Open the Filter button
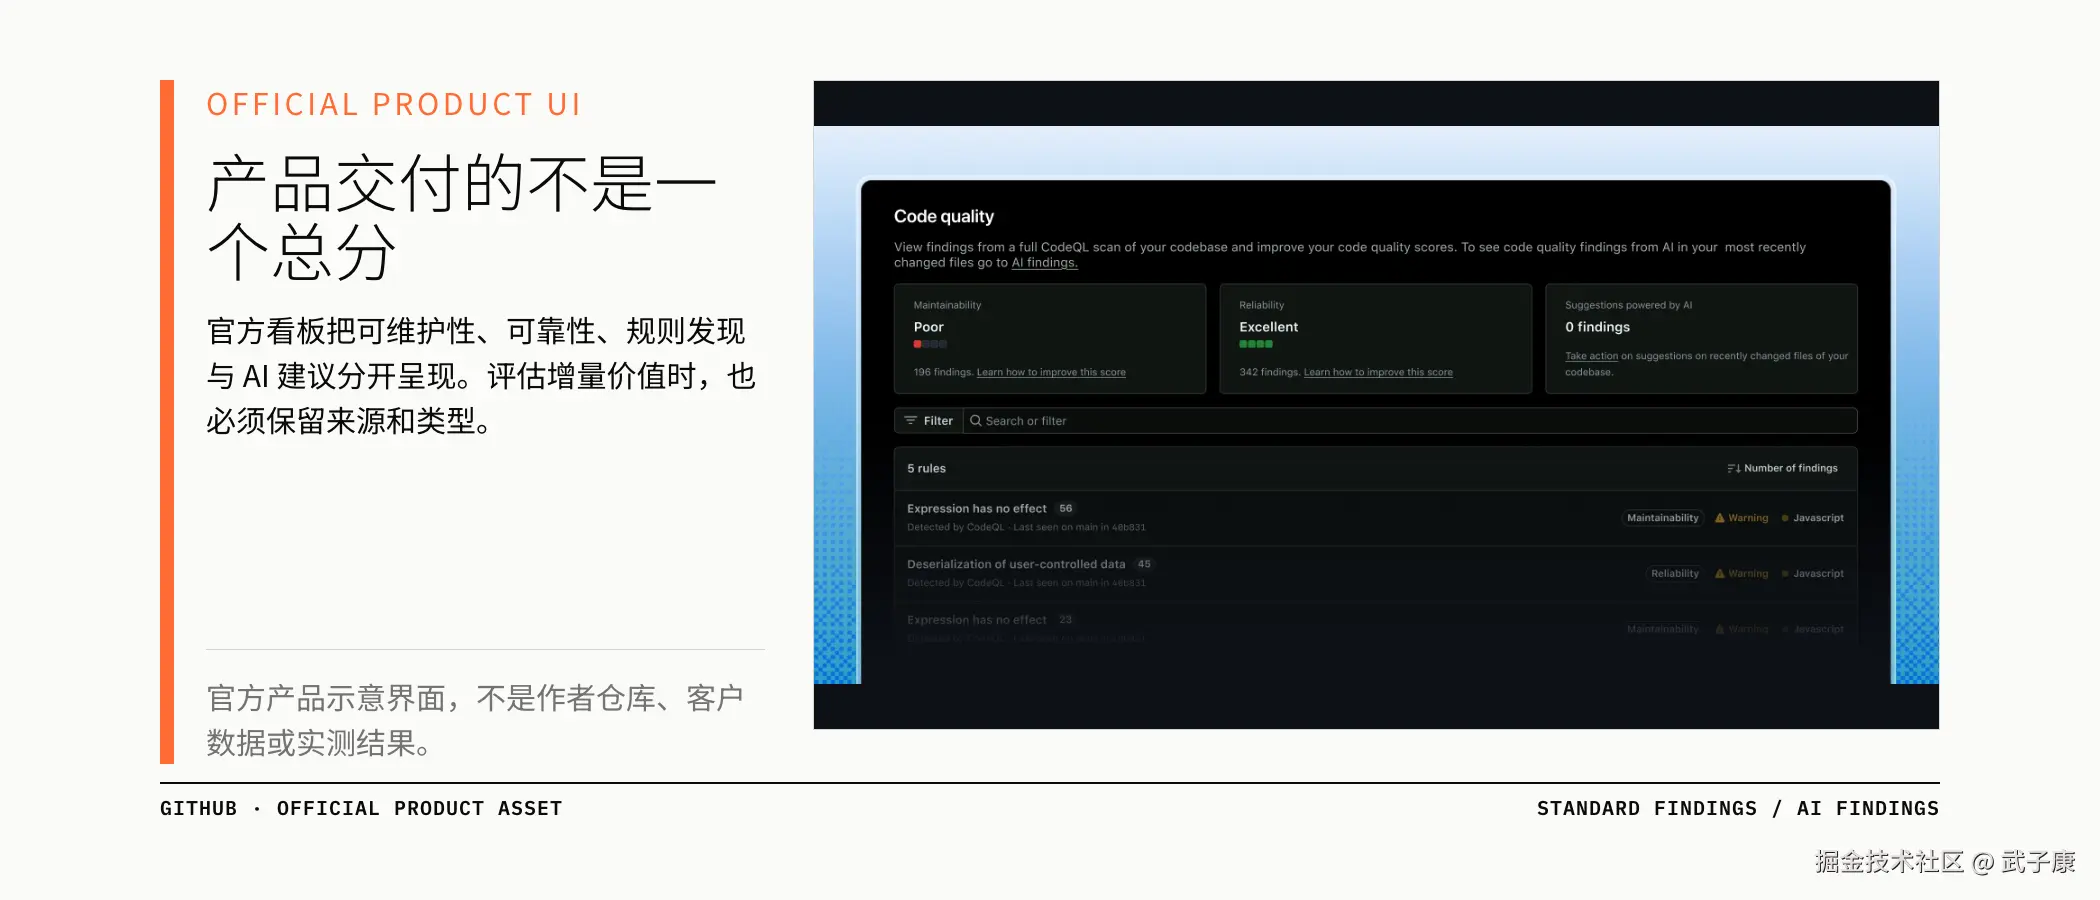 pos(929,421)
